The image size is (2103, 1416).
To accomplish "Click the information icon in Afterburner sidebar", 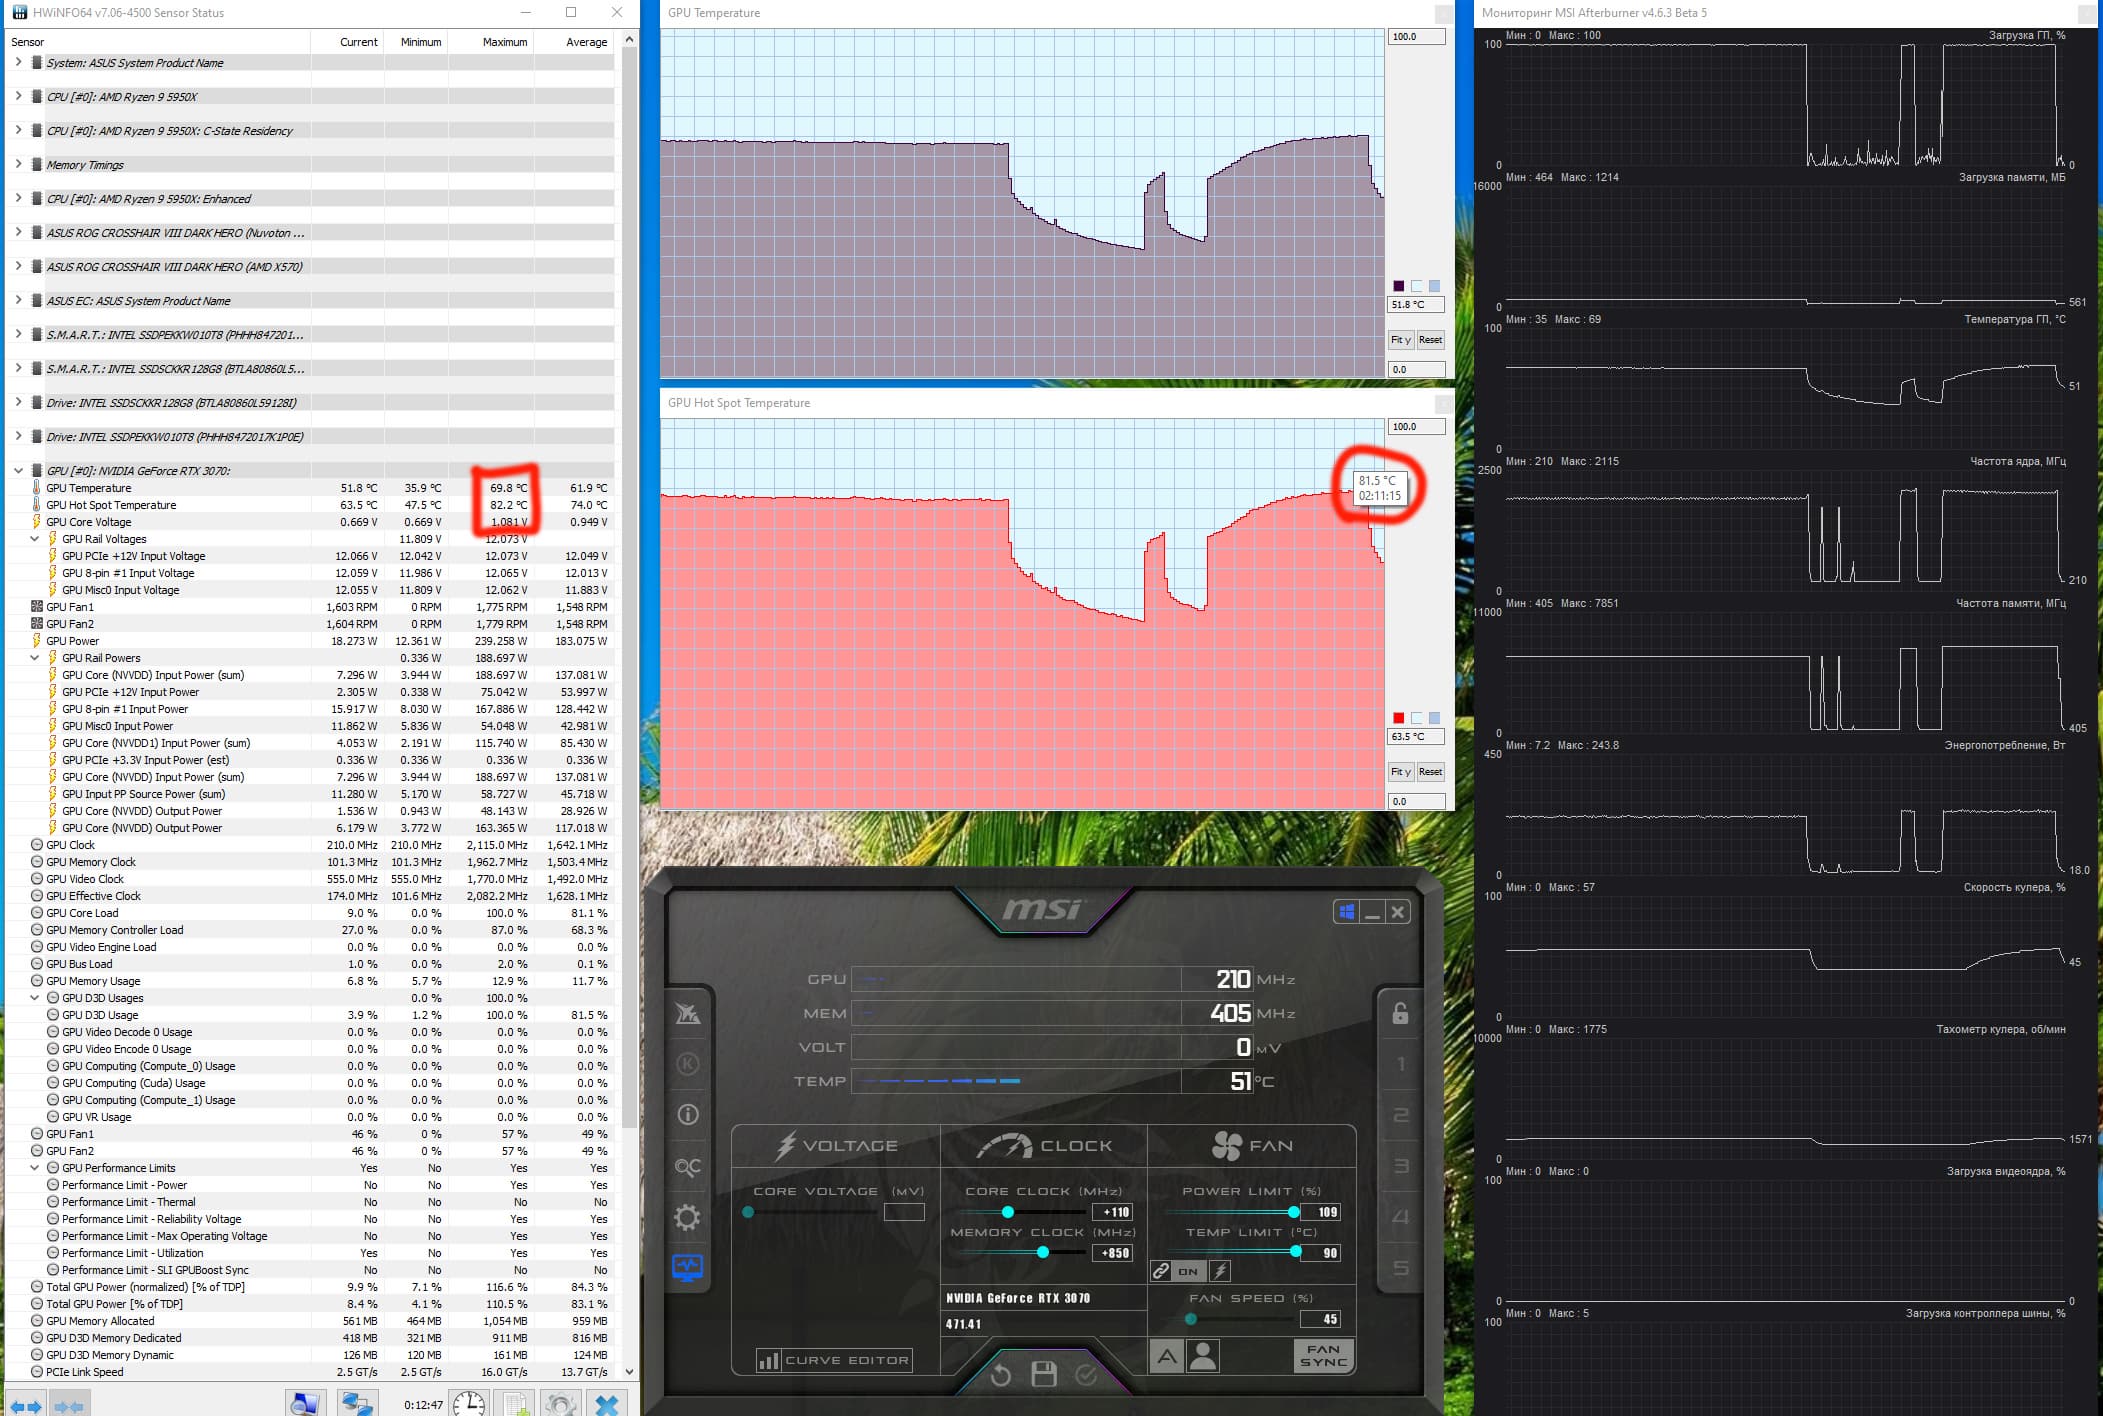I will coord(688,1114).
